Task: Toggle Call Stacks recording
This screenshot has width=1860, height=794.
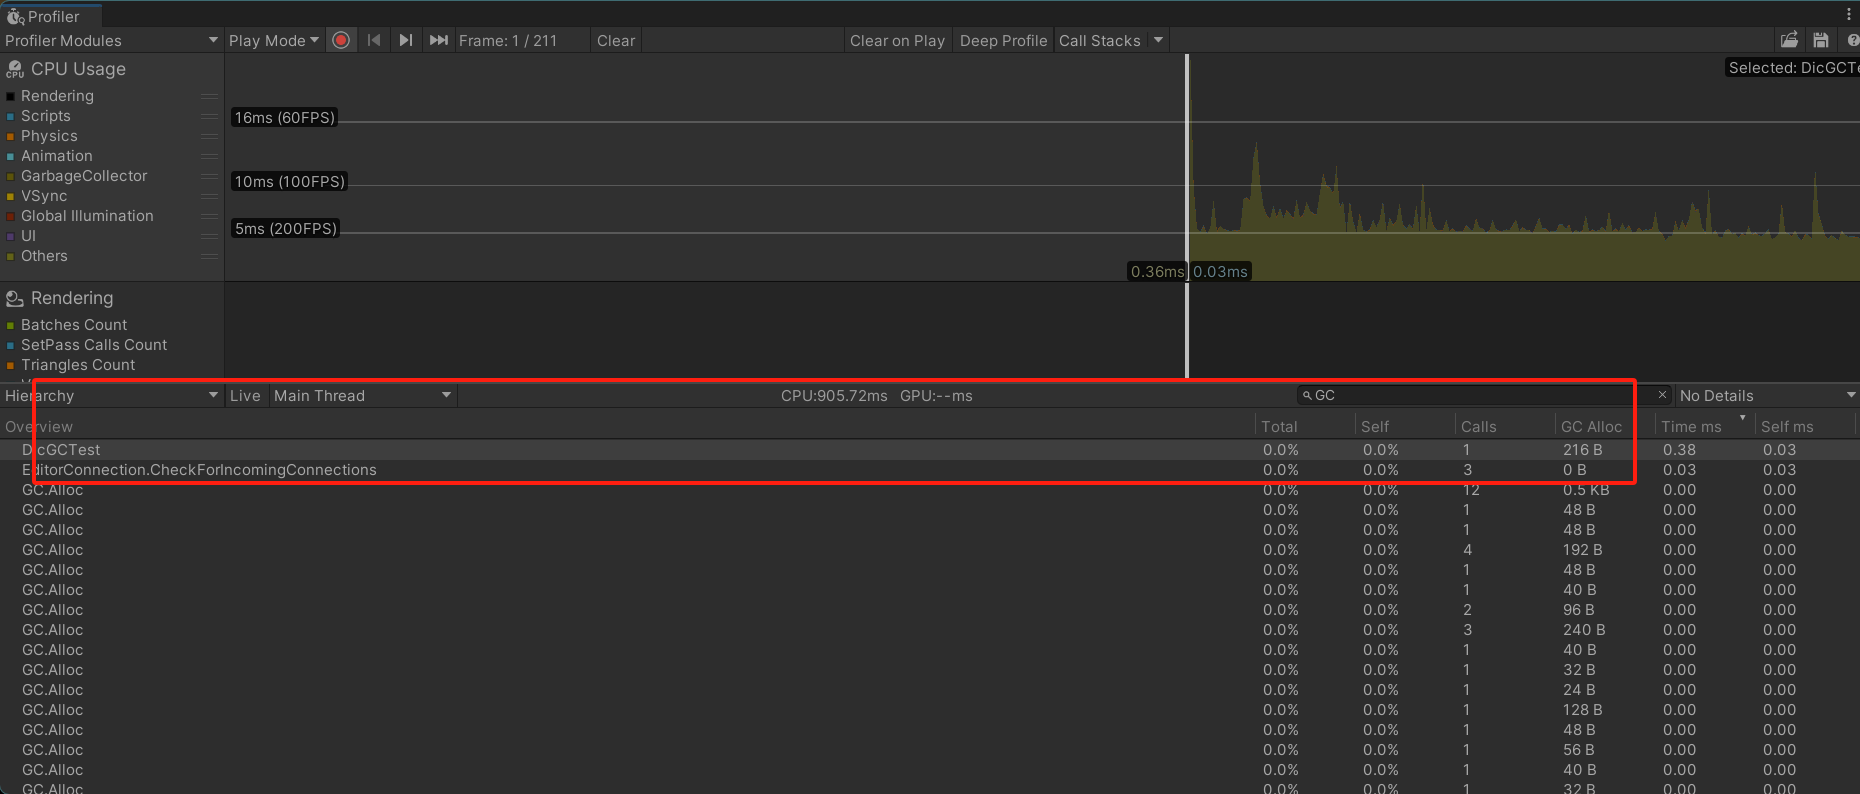Action: point(1099,40)
